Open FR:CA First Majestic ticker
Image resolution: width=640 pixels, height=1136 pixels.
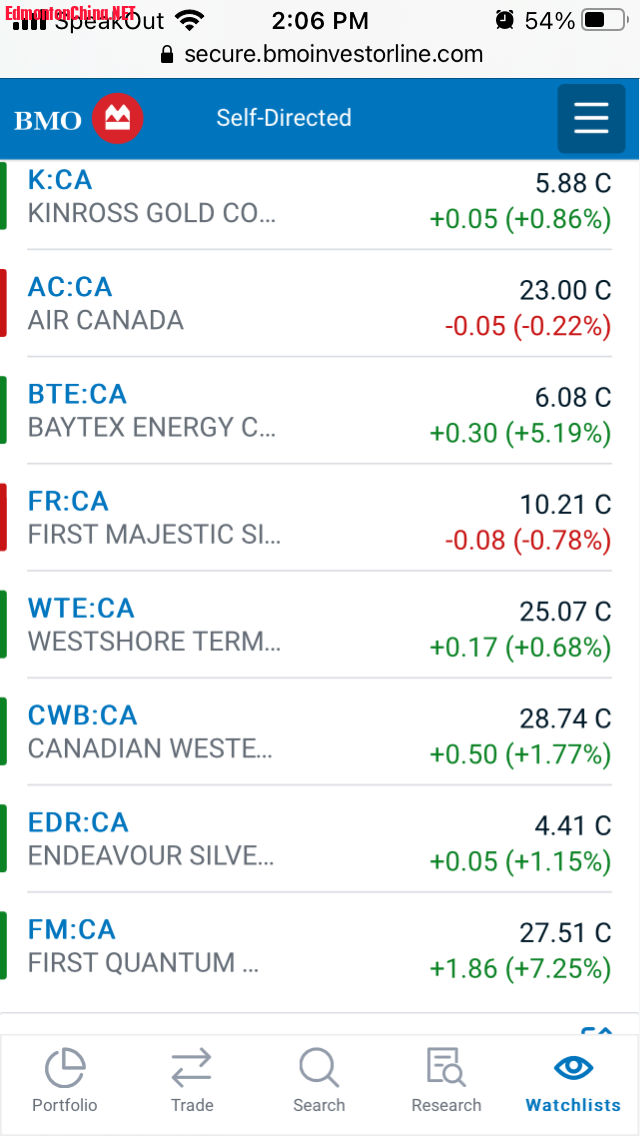point(68,501)
